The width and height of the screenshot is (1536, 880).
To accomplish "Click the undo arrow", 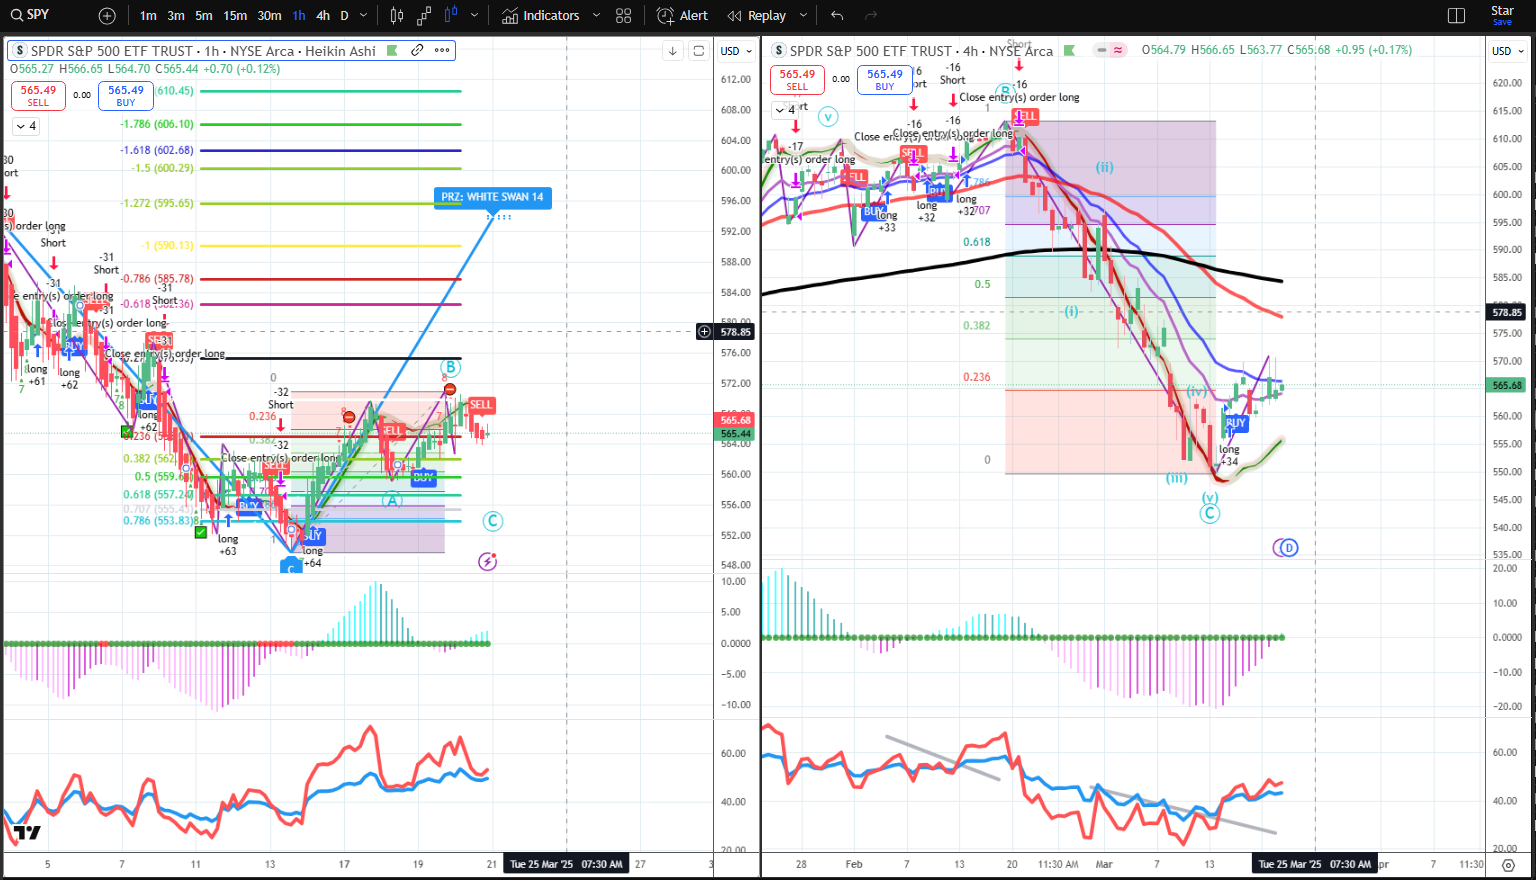I will pos(837,16).
